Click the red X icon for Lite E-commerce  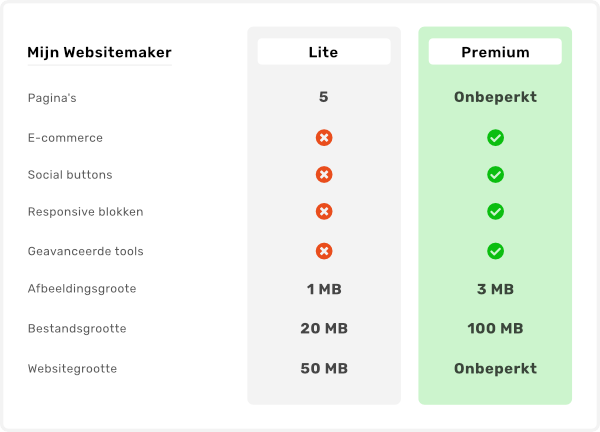click(324, 138)
